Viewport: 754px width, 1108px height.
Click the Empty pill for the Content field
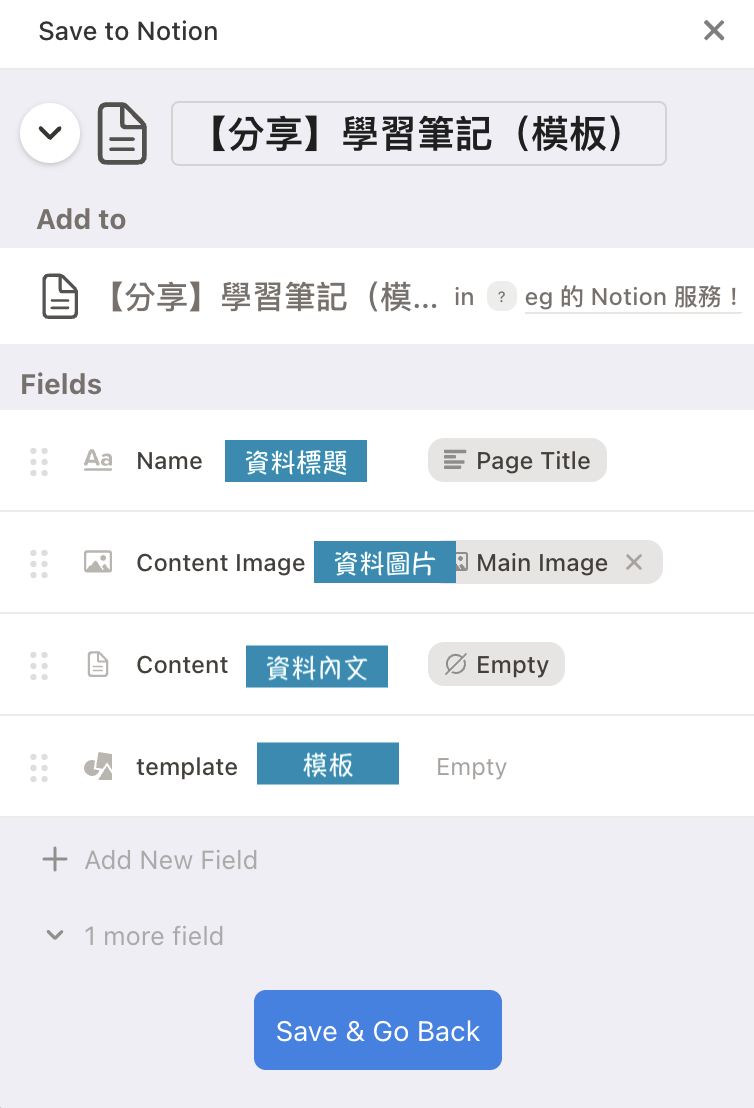[496, 664]
